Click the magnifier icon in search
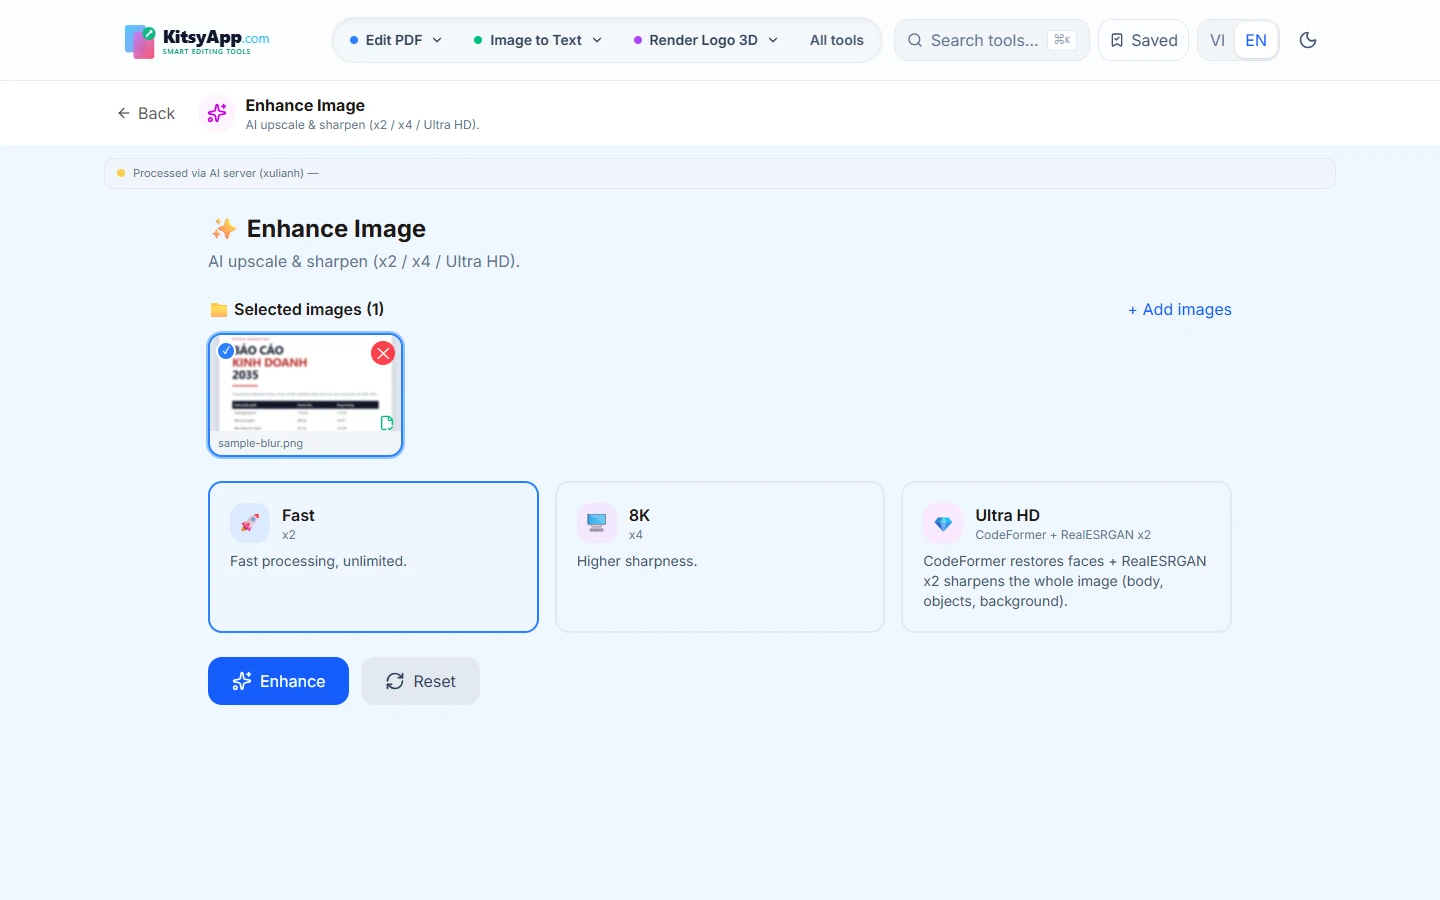This screenshot has height=900, width=1440. pyautogui.click(x=915, y=40)
